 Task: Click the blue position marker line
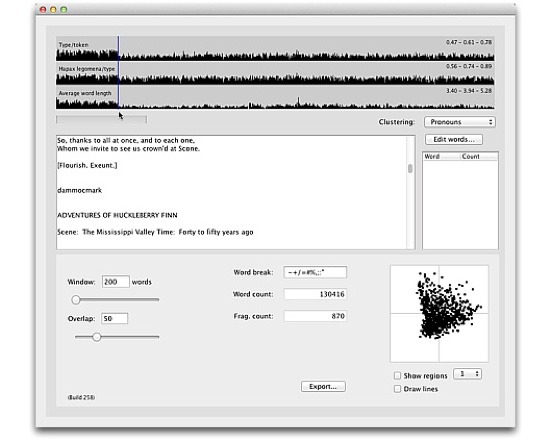click(118, 72)
